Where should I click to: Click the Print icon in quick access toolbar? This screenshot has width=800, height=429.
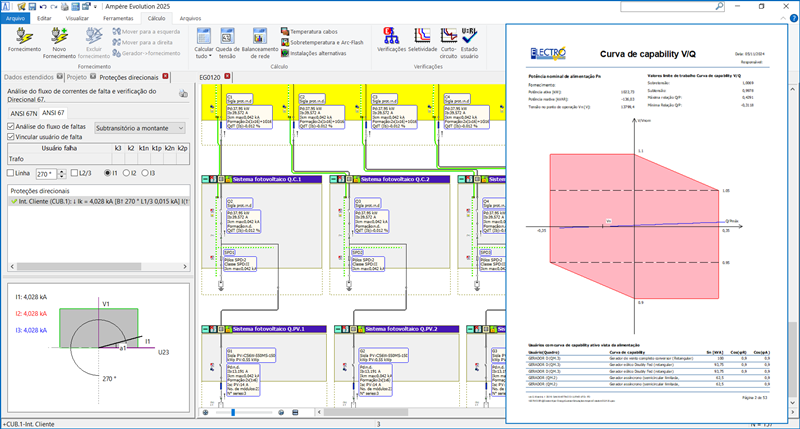65,7
